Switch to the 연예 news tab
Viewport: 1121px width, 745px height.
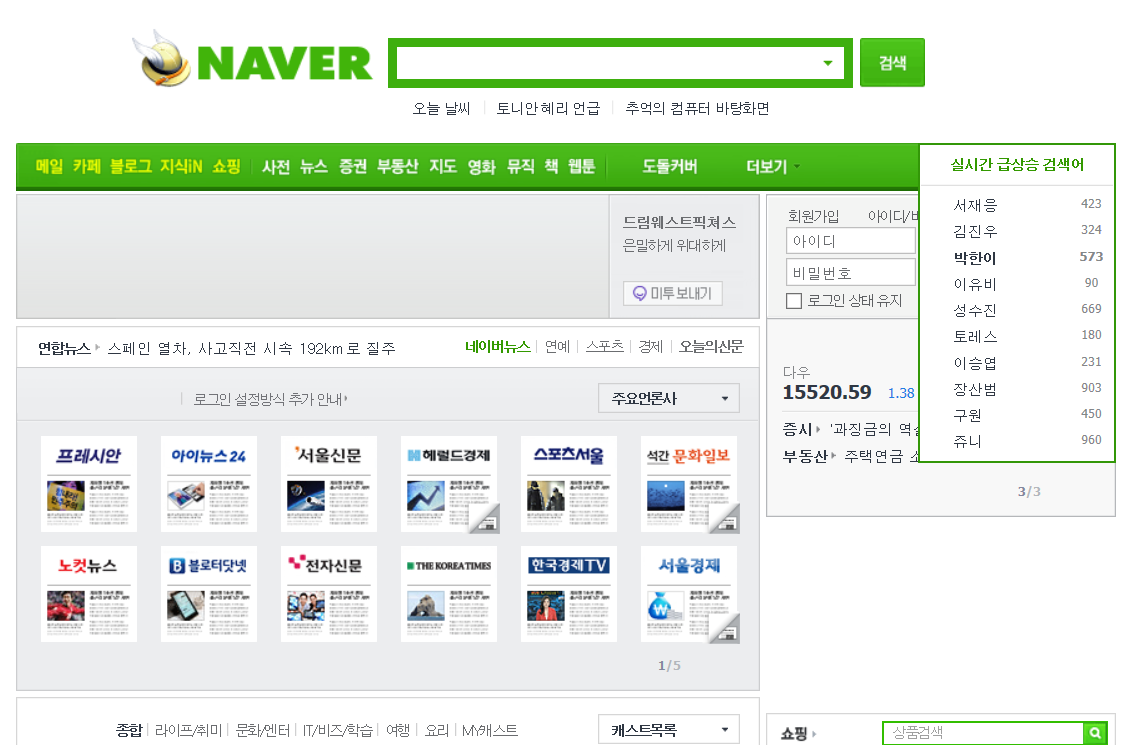pos(557,347)
